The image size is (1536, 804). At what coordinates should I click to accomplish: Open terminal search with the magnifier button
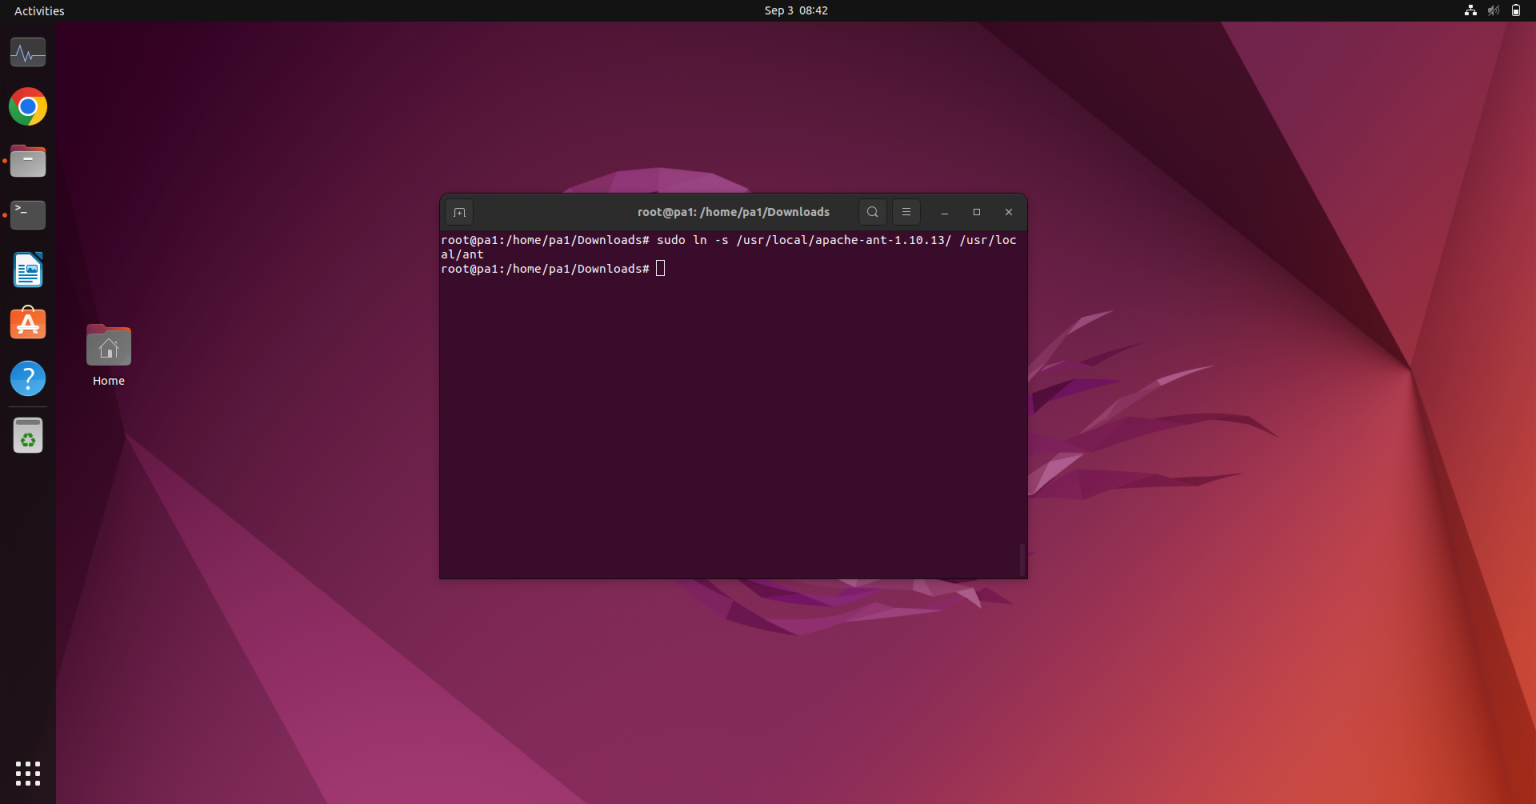(871, 212)
